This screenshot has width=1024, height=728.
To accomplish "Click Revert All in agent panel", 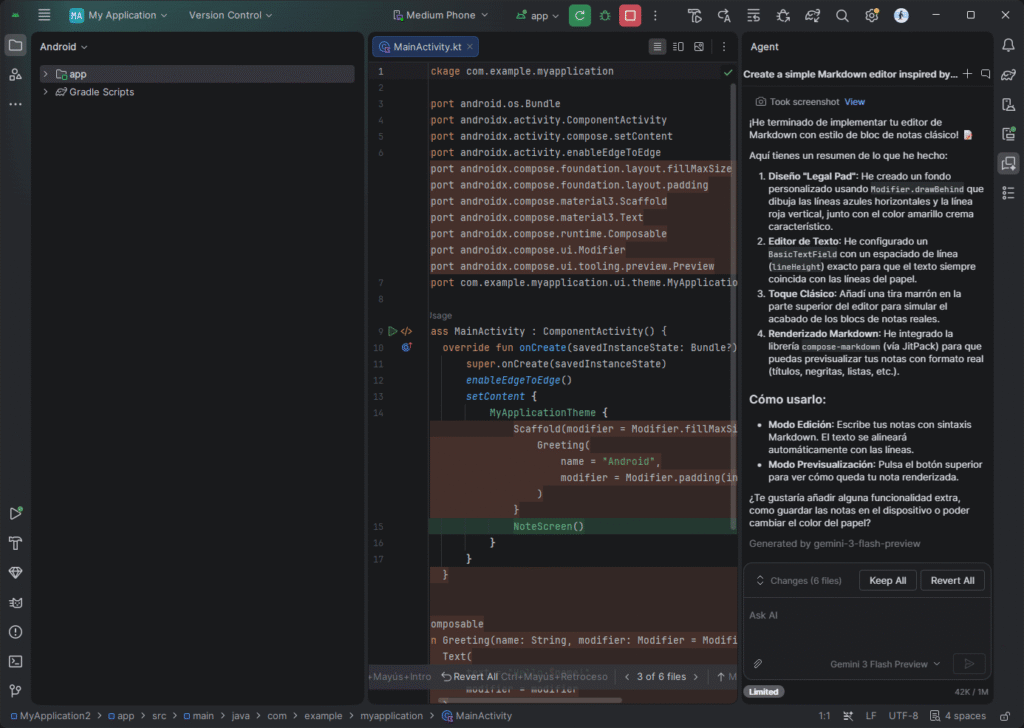I will coord(952,580).
